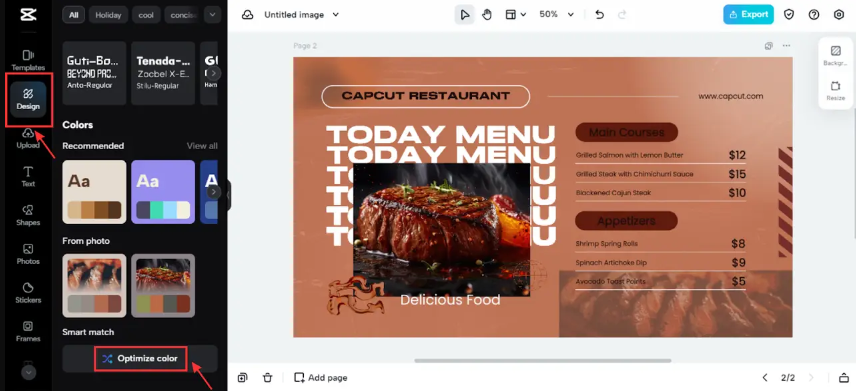Viewport: 856px width, 391px height.
Task: Open the layout view dropdown
Action: [515, 15]
